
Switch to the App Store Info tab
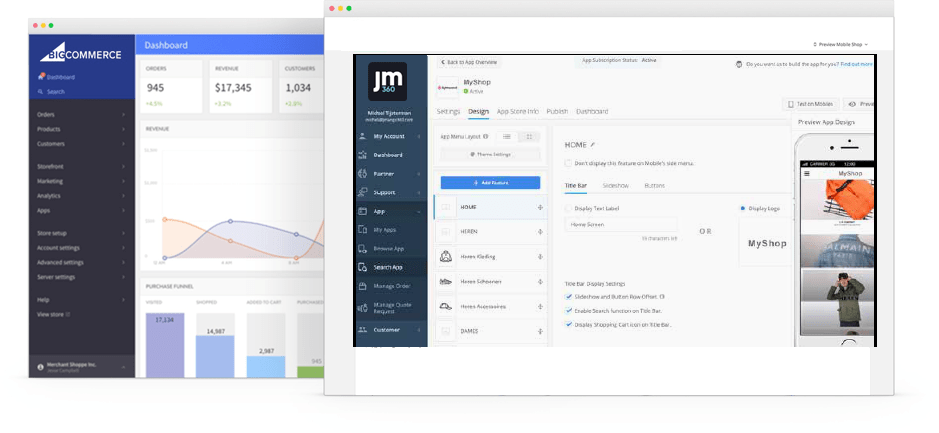[517, 111]
